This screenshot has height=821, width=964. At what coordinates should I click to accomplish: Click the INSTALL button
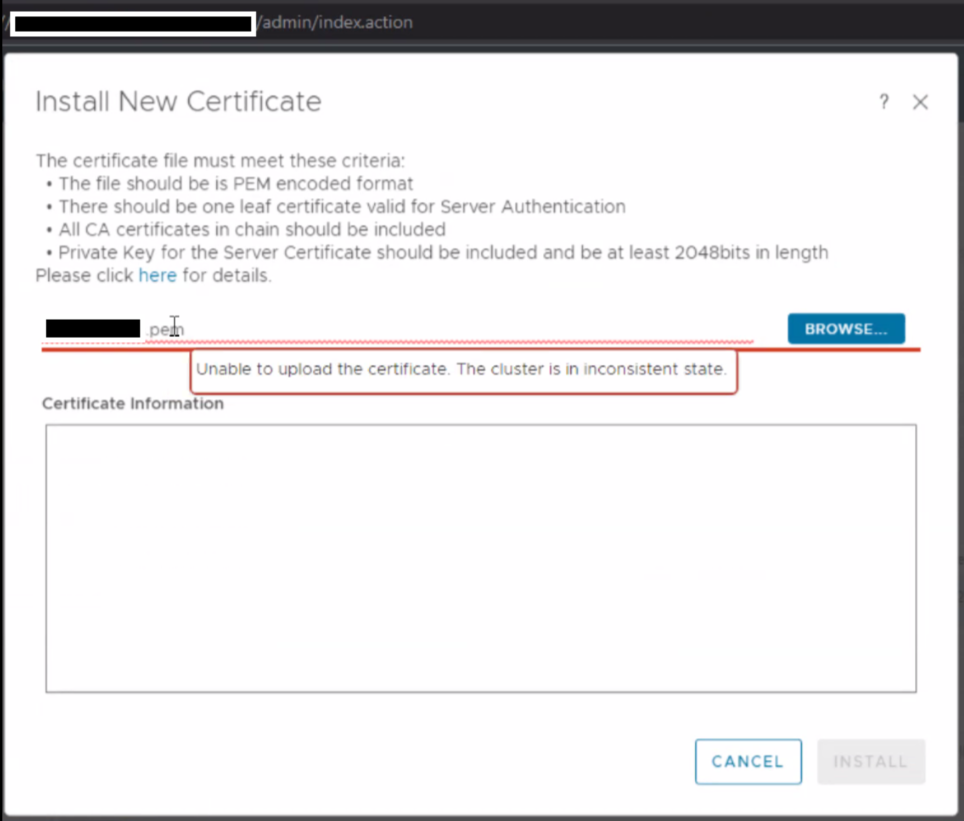pyautogui.click(x=870, y=761)
